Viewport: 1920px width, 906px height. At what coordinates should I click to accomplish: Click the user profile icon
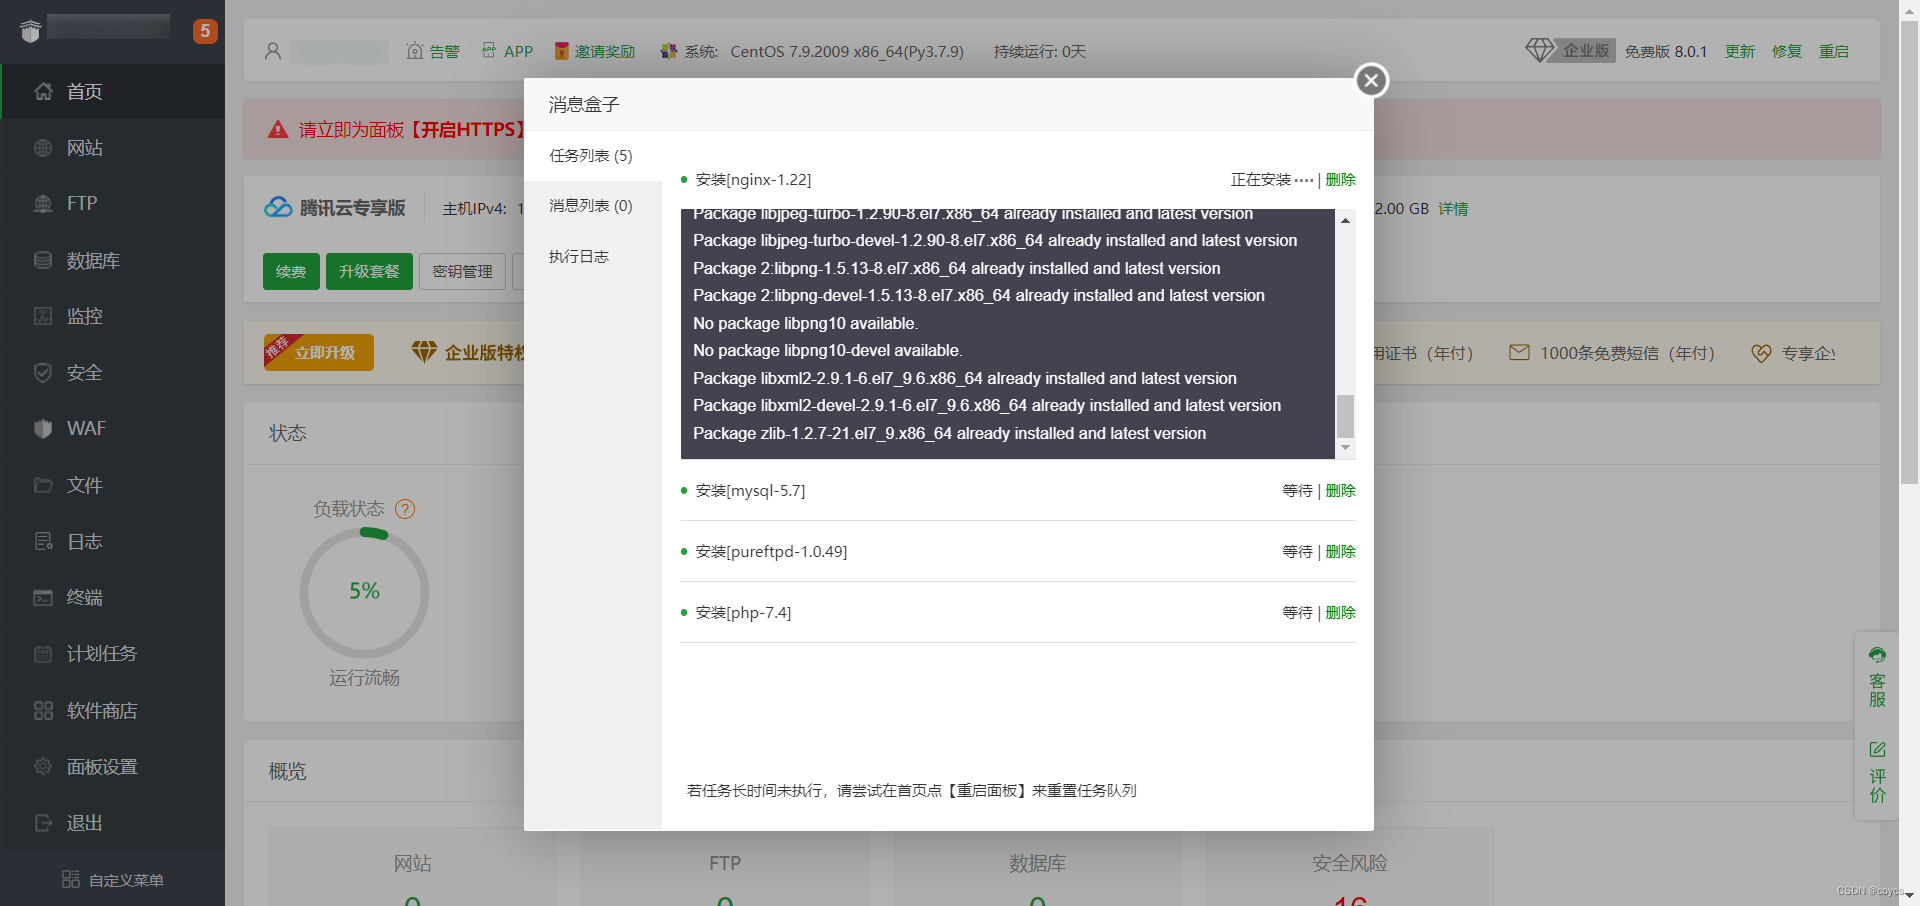click(x=272, y=51)
